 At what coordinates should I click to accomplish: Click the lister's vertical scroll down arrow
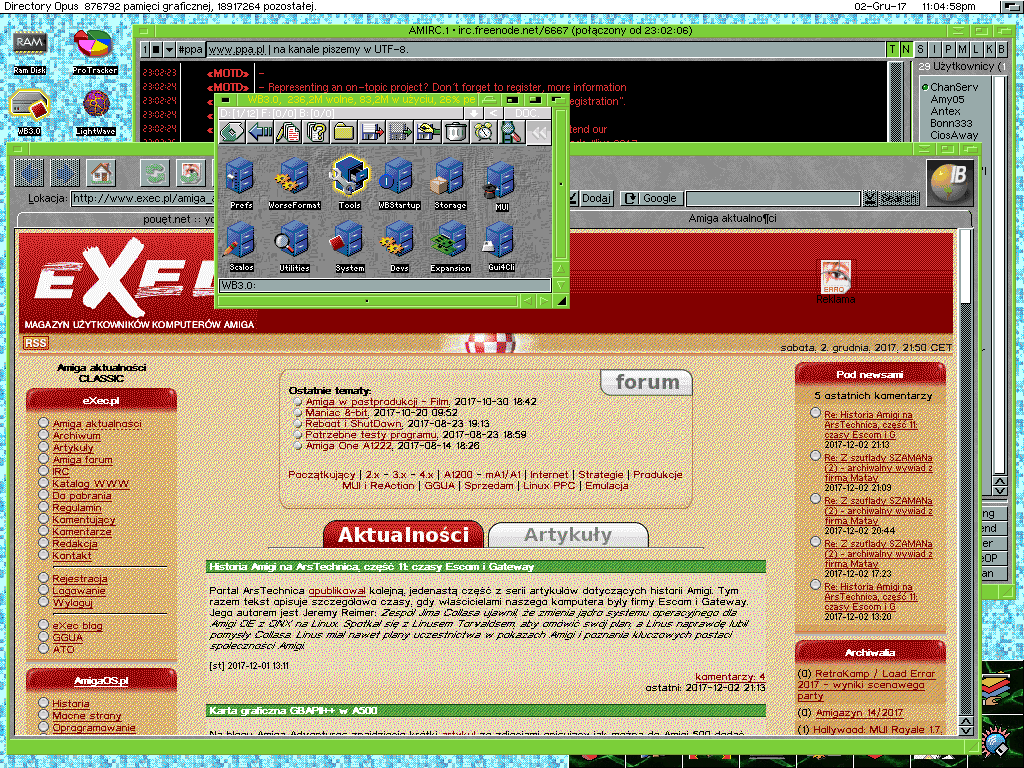coord(560,285)
